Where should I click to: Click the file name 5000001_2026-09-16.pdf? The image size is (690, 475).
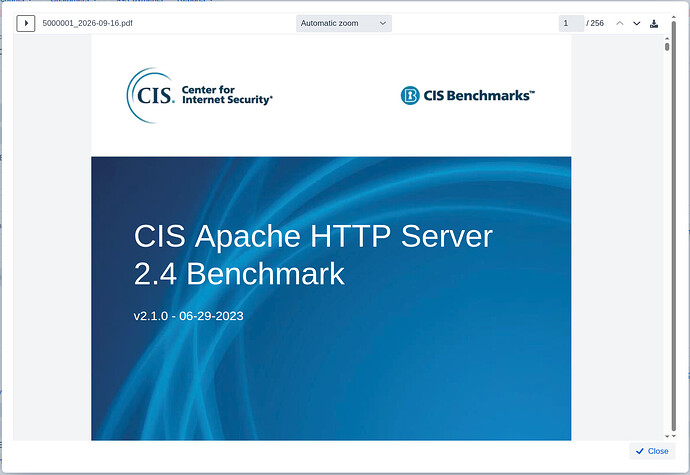coord(88,23)
